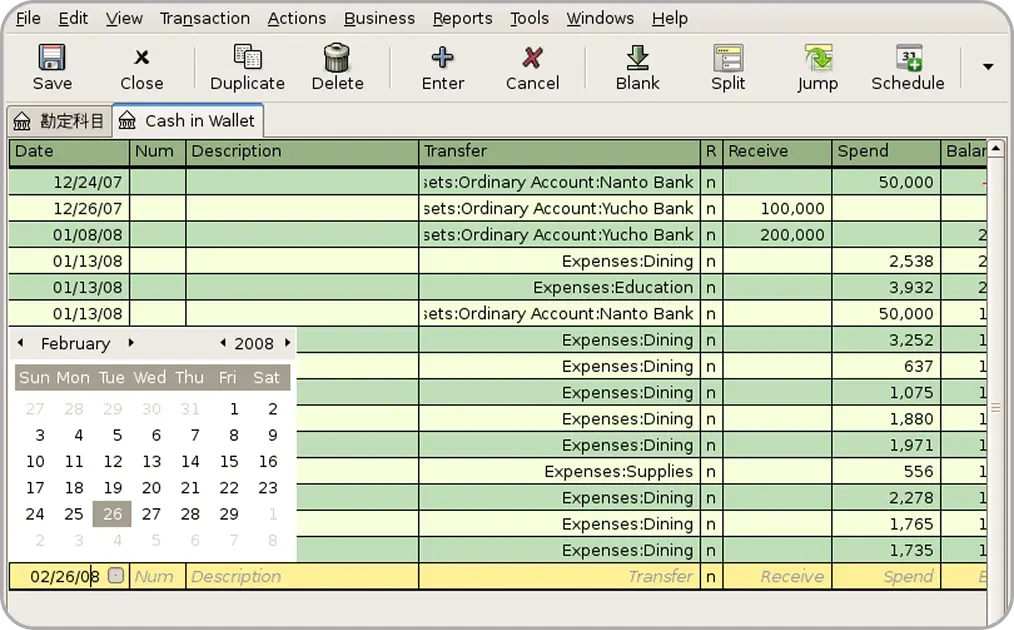Viewport: 1014px width, 630px height.
Task: Jump to the transfer account
Action: (x=817, y=66)
